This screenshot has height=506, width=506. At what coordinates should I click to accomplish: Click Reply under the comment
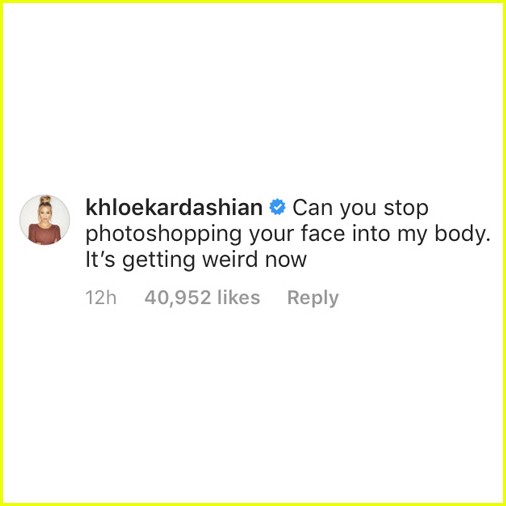pos(313,298)
